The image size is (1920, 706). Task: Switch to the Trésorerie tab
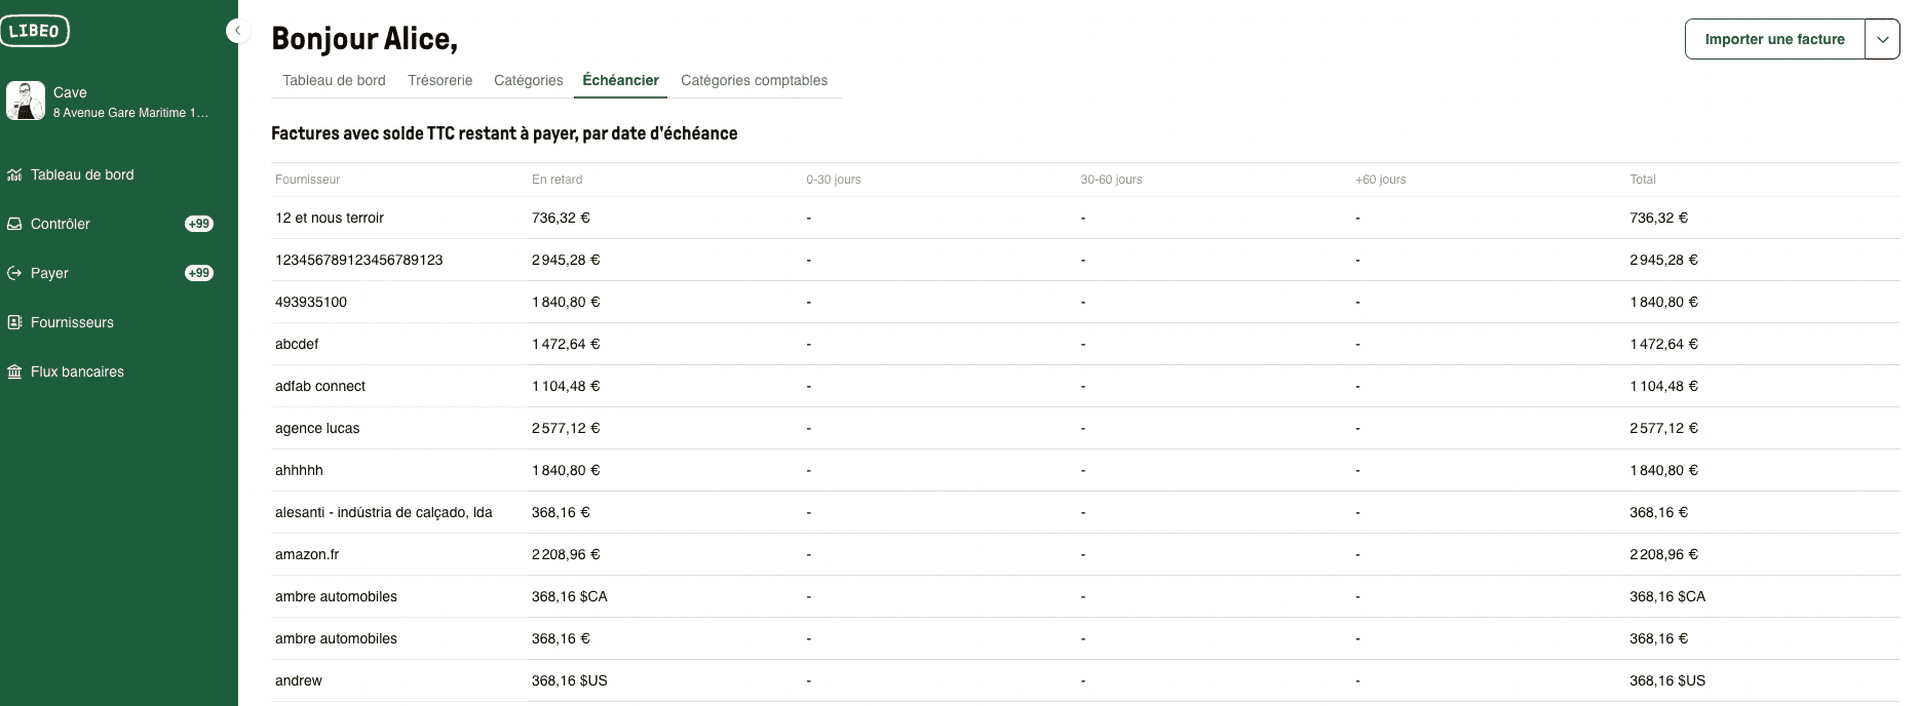pos(440,80)
